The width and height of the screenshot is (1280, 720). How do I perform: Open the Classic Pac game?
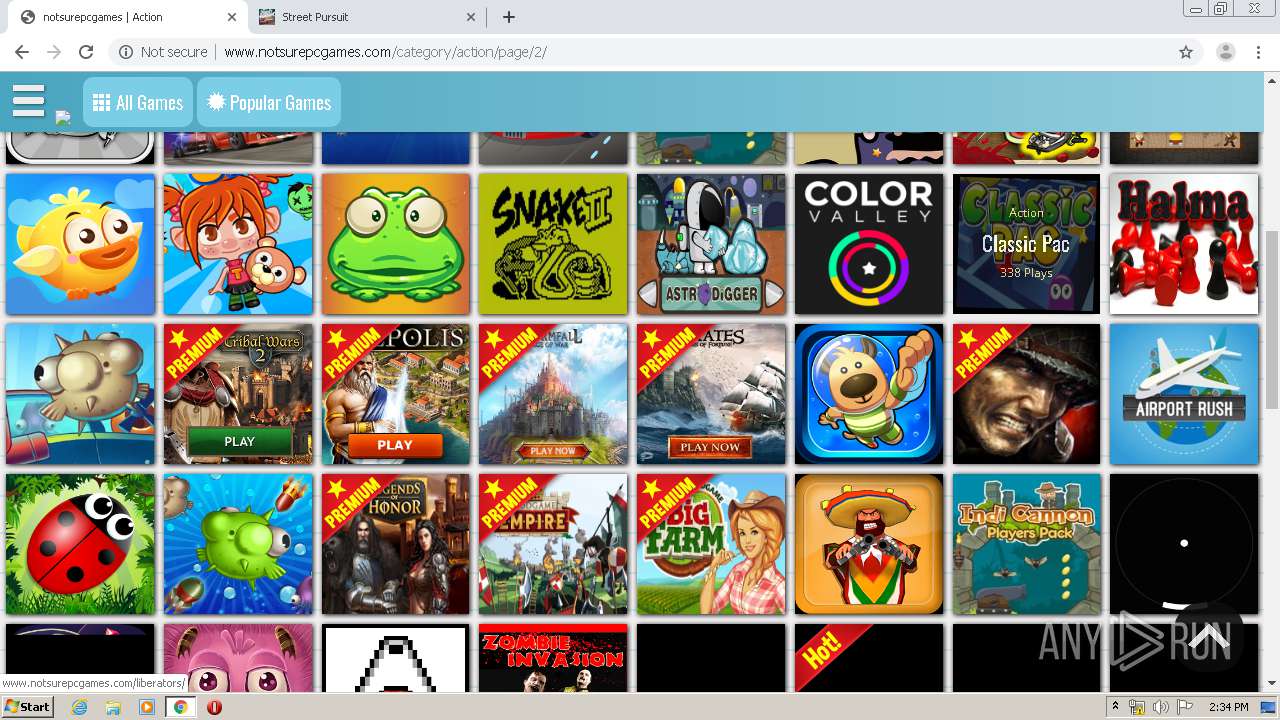point(1026,244)
